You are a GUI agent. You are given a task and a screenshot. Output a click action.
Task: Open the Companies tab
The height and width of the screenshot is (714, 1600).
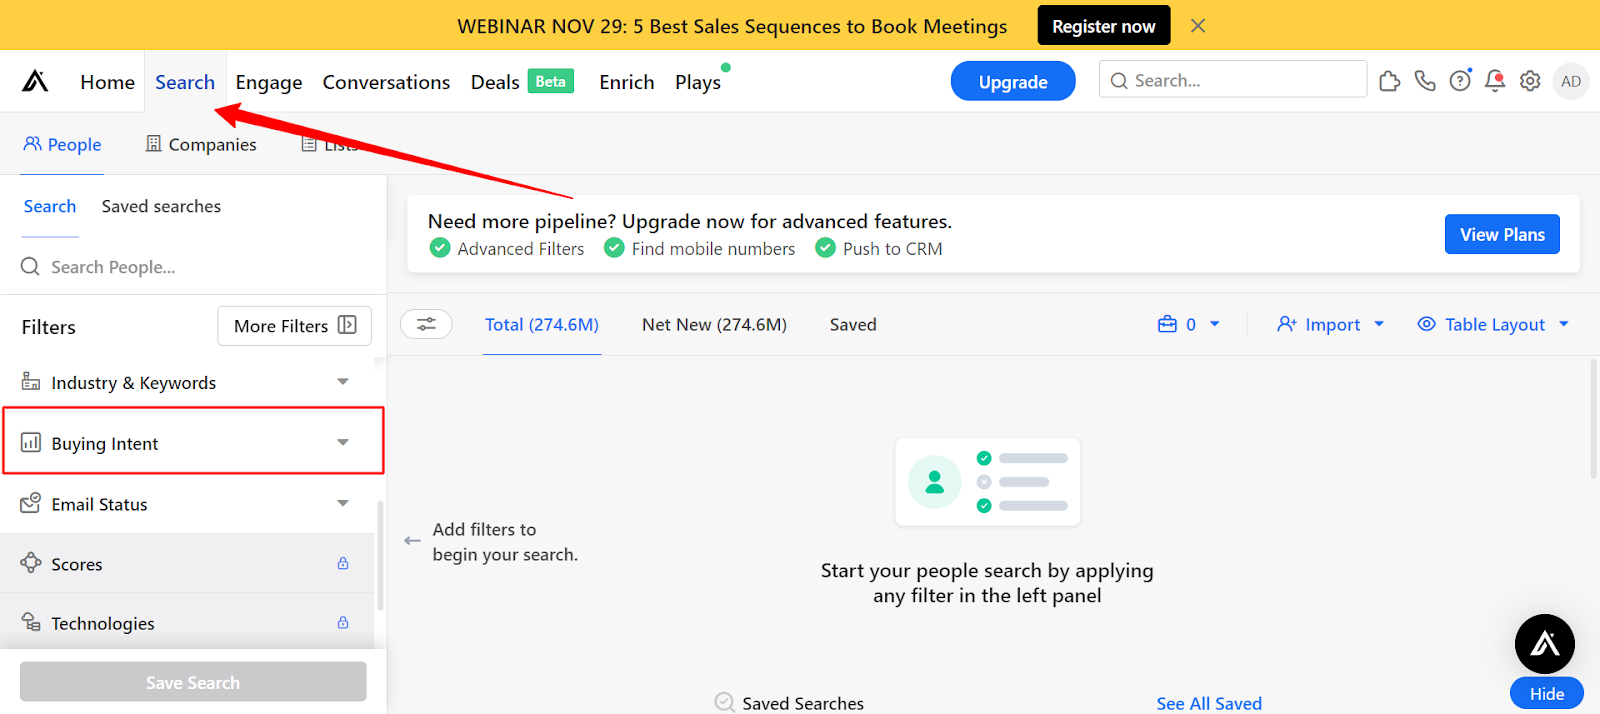pyautogui.click(x=201, y=144)
